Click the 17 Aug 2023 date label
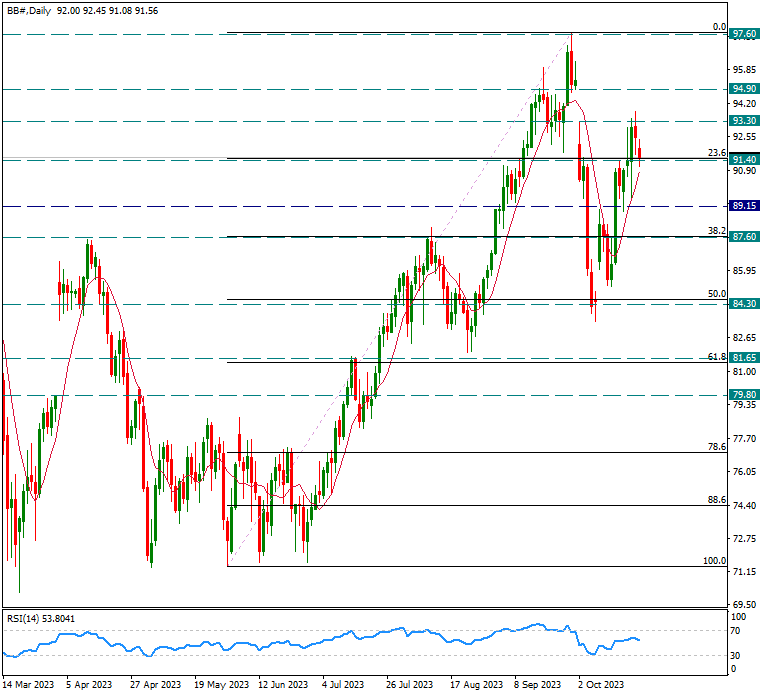 [476, 684]
